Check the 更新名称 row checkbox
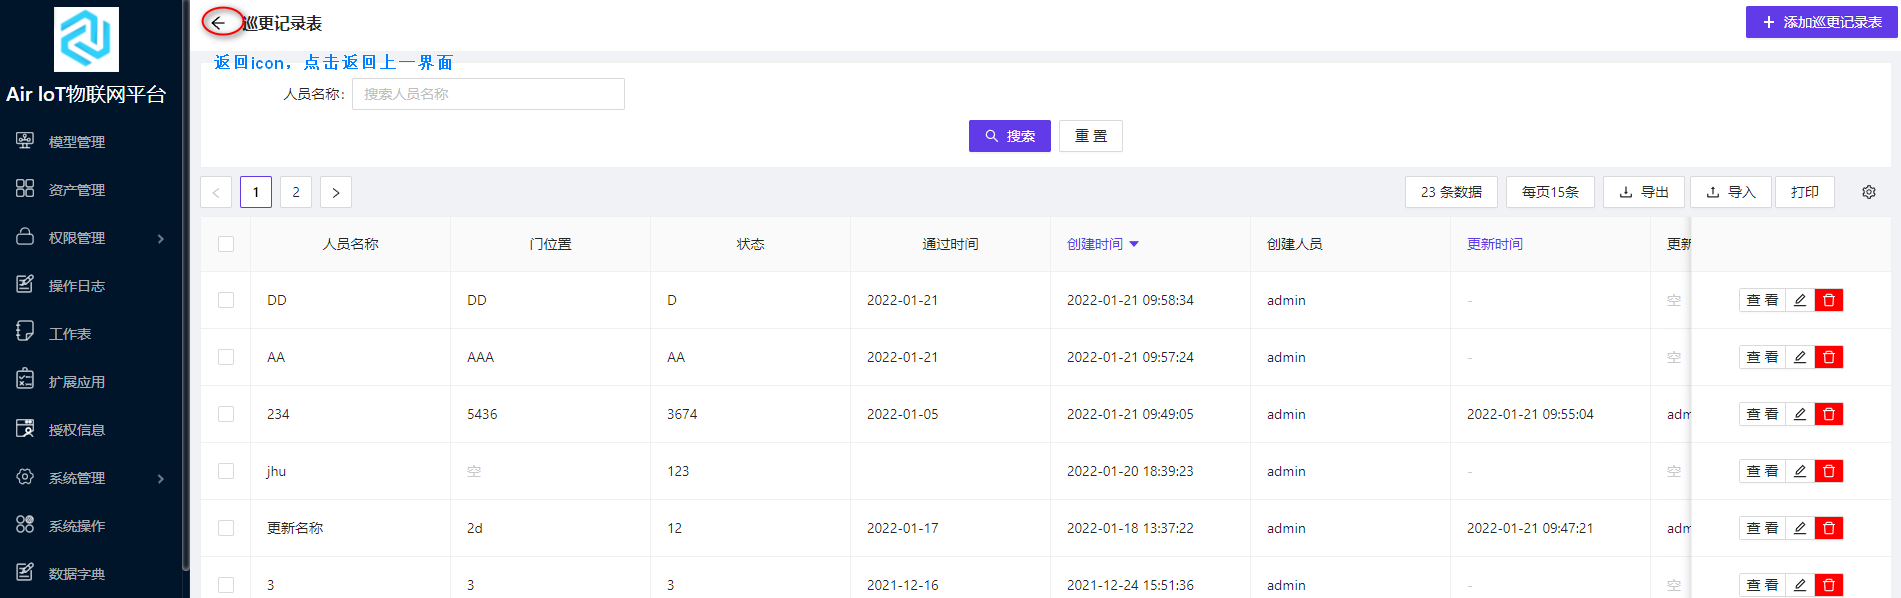Image resolution: width=1901 pixels, height=598 pixels. [x=226, y=528]
